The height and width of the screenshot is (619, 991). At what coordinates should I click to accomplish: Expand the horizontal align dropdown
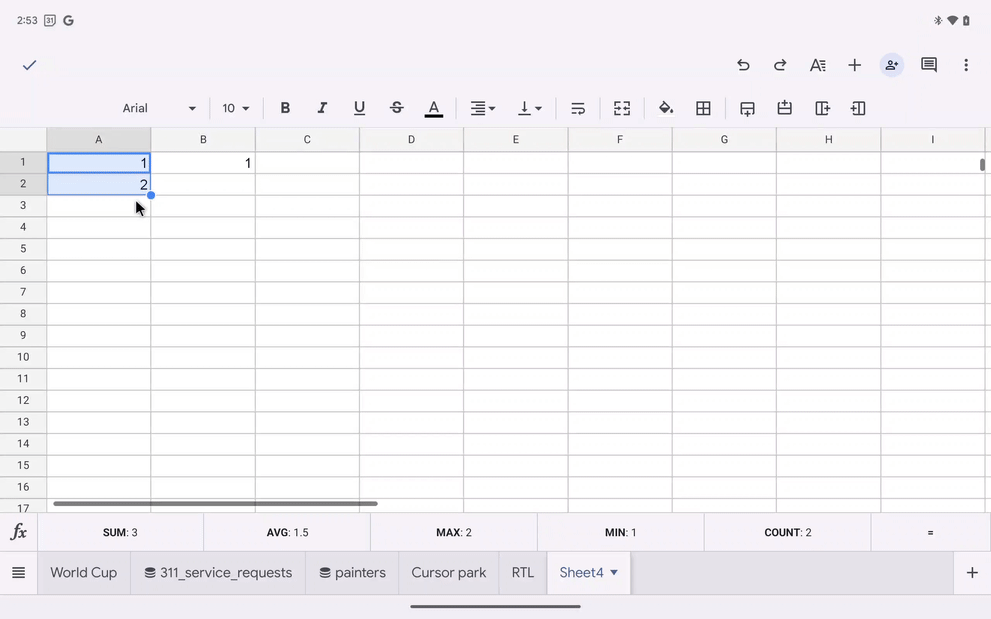tap(483, 108)
